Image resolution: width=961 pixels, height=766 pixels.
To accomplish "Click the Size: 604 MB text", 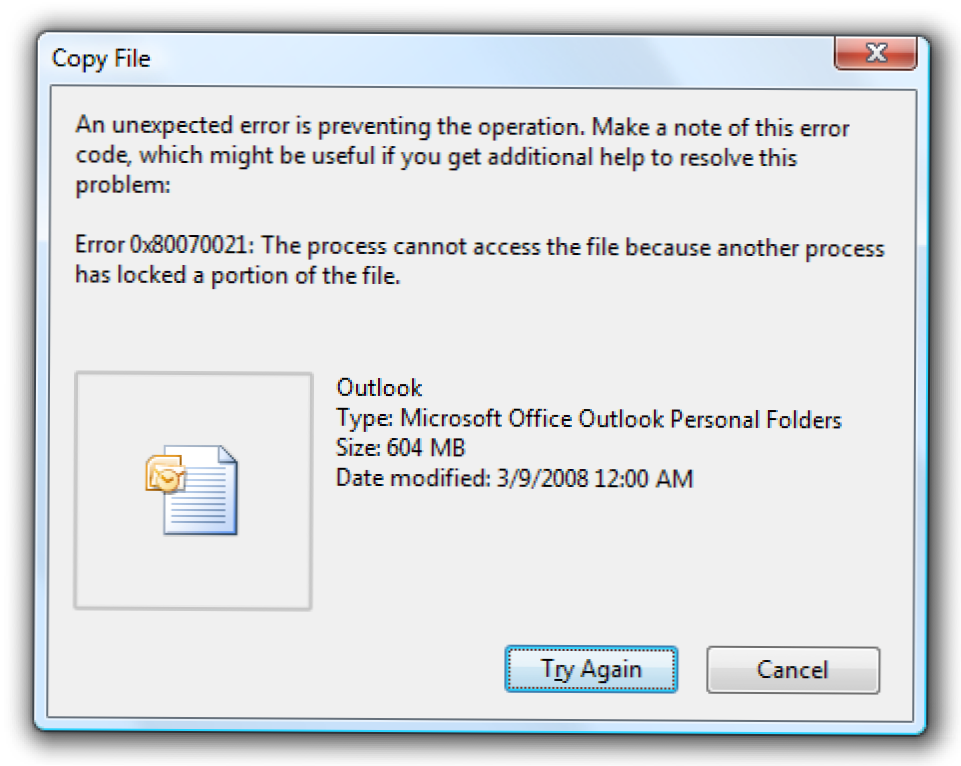I will click(400, 448).
